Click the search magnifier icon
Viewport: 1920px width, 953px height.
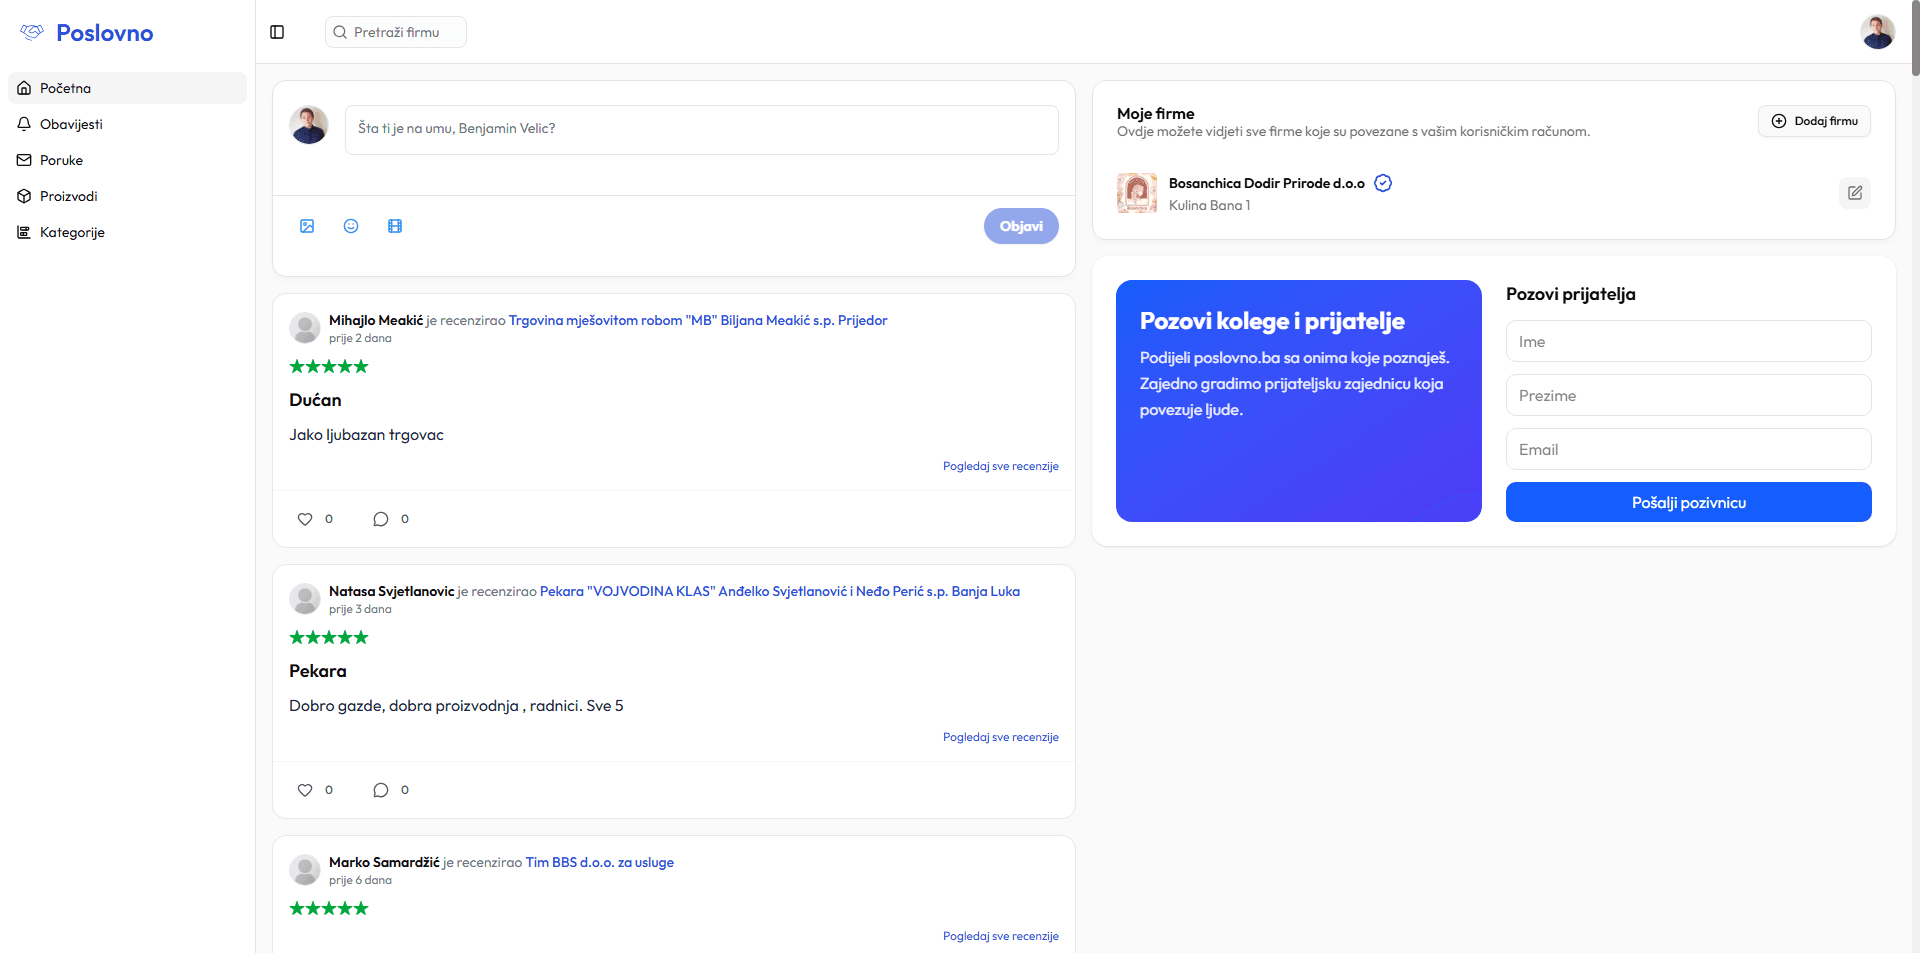point(340,32)
